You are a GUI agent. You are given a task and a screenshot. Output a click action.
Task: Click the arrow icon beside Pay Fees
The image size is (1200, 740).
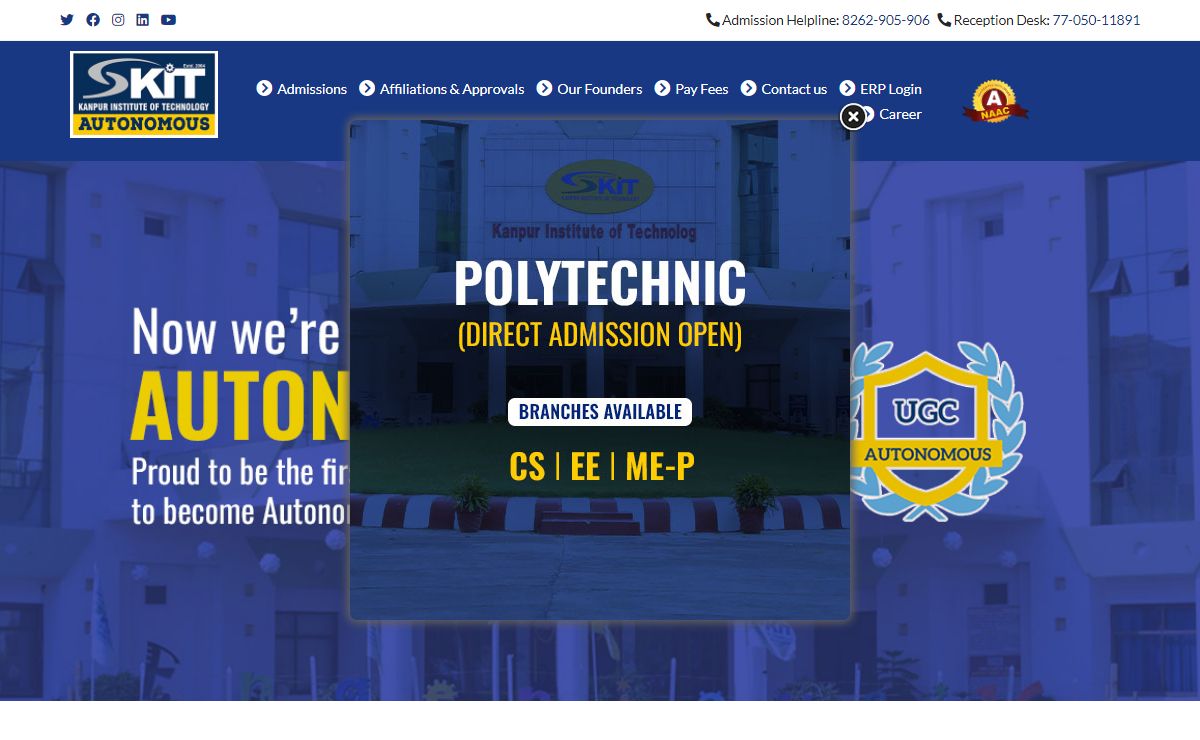[x=662, y=88]
